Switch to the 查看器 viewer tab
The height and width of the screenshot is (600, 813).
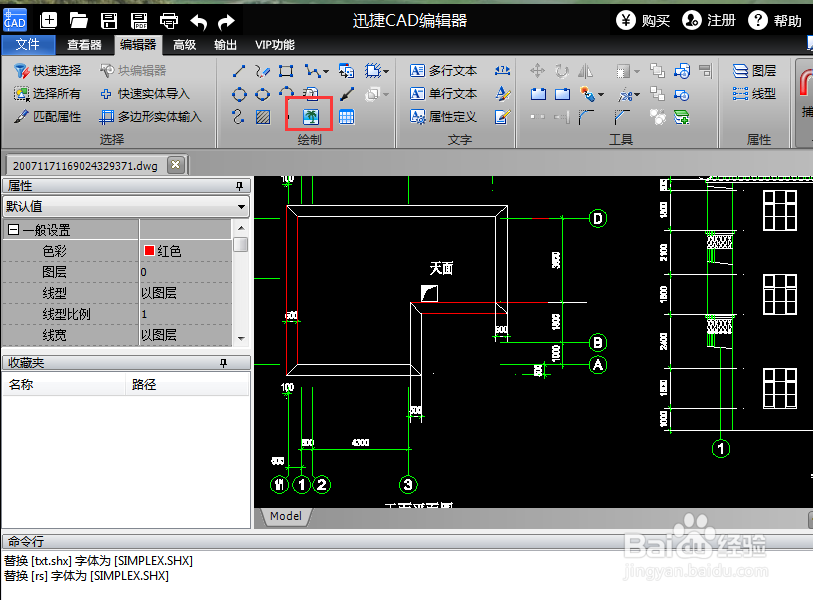click(x=85, y=45)
